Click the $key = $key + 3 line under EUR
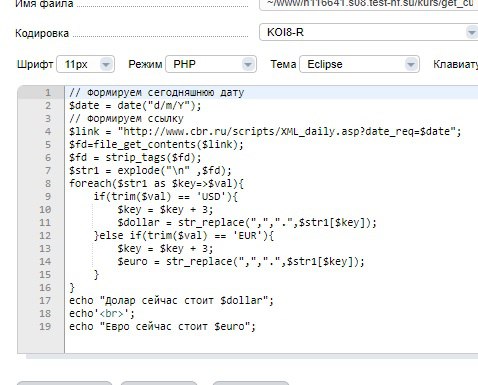478x385 pixels. point(165,248)
